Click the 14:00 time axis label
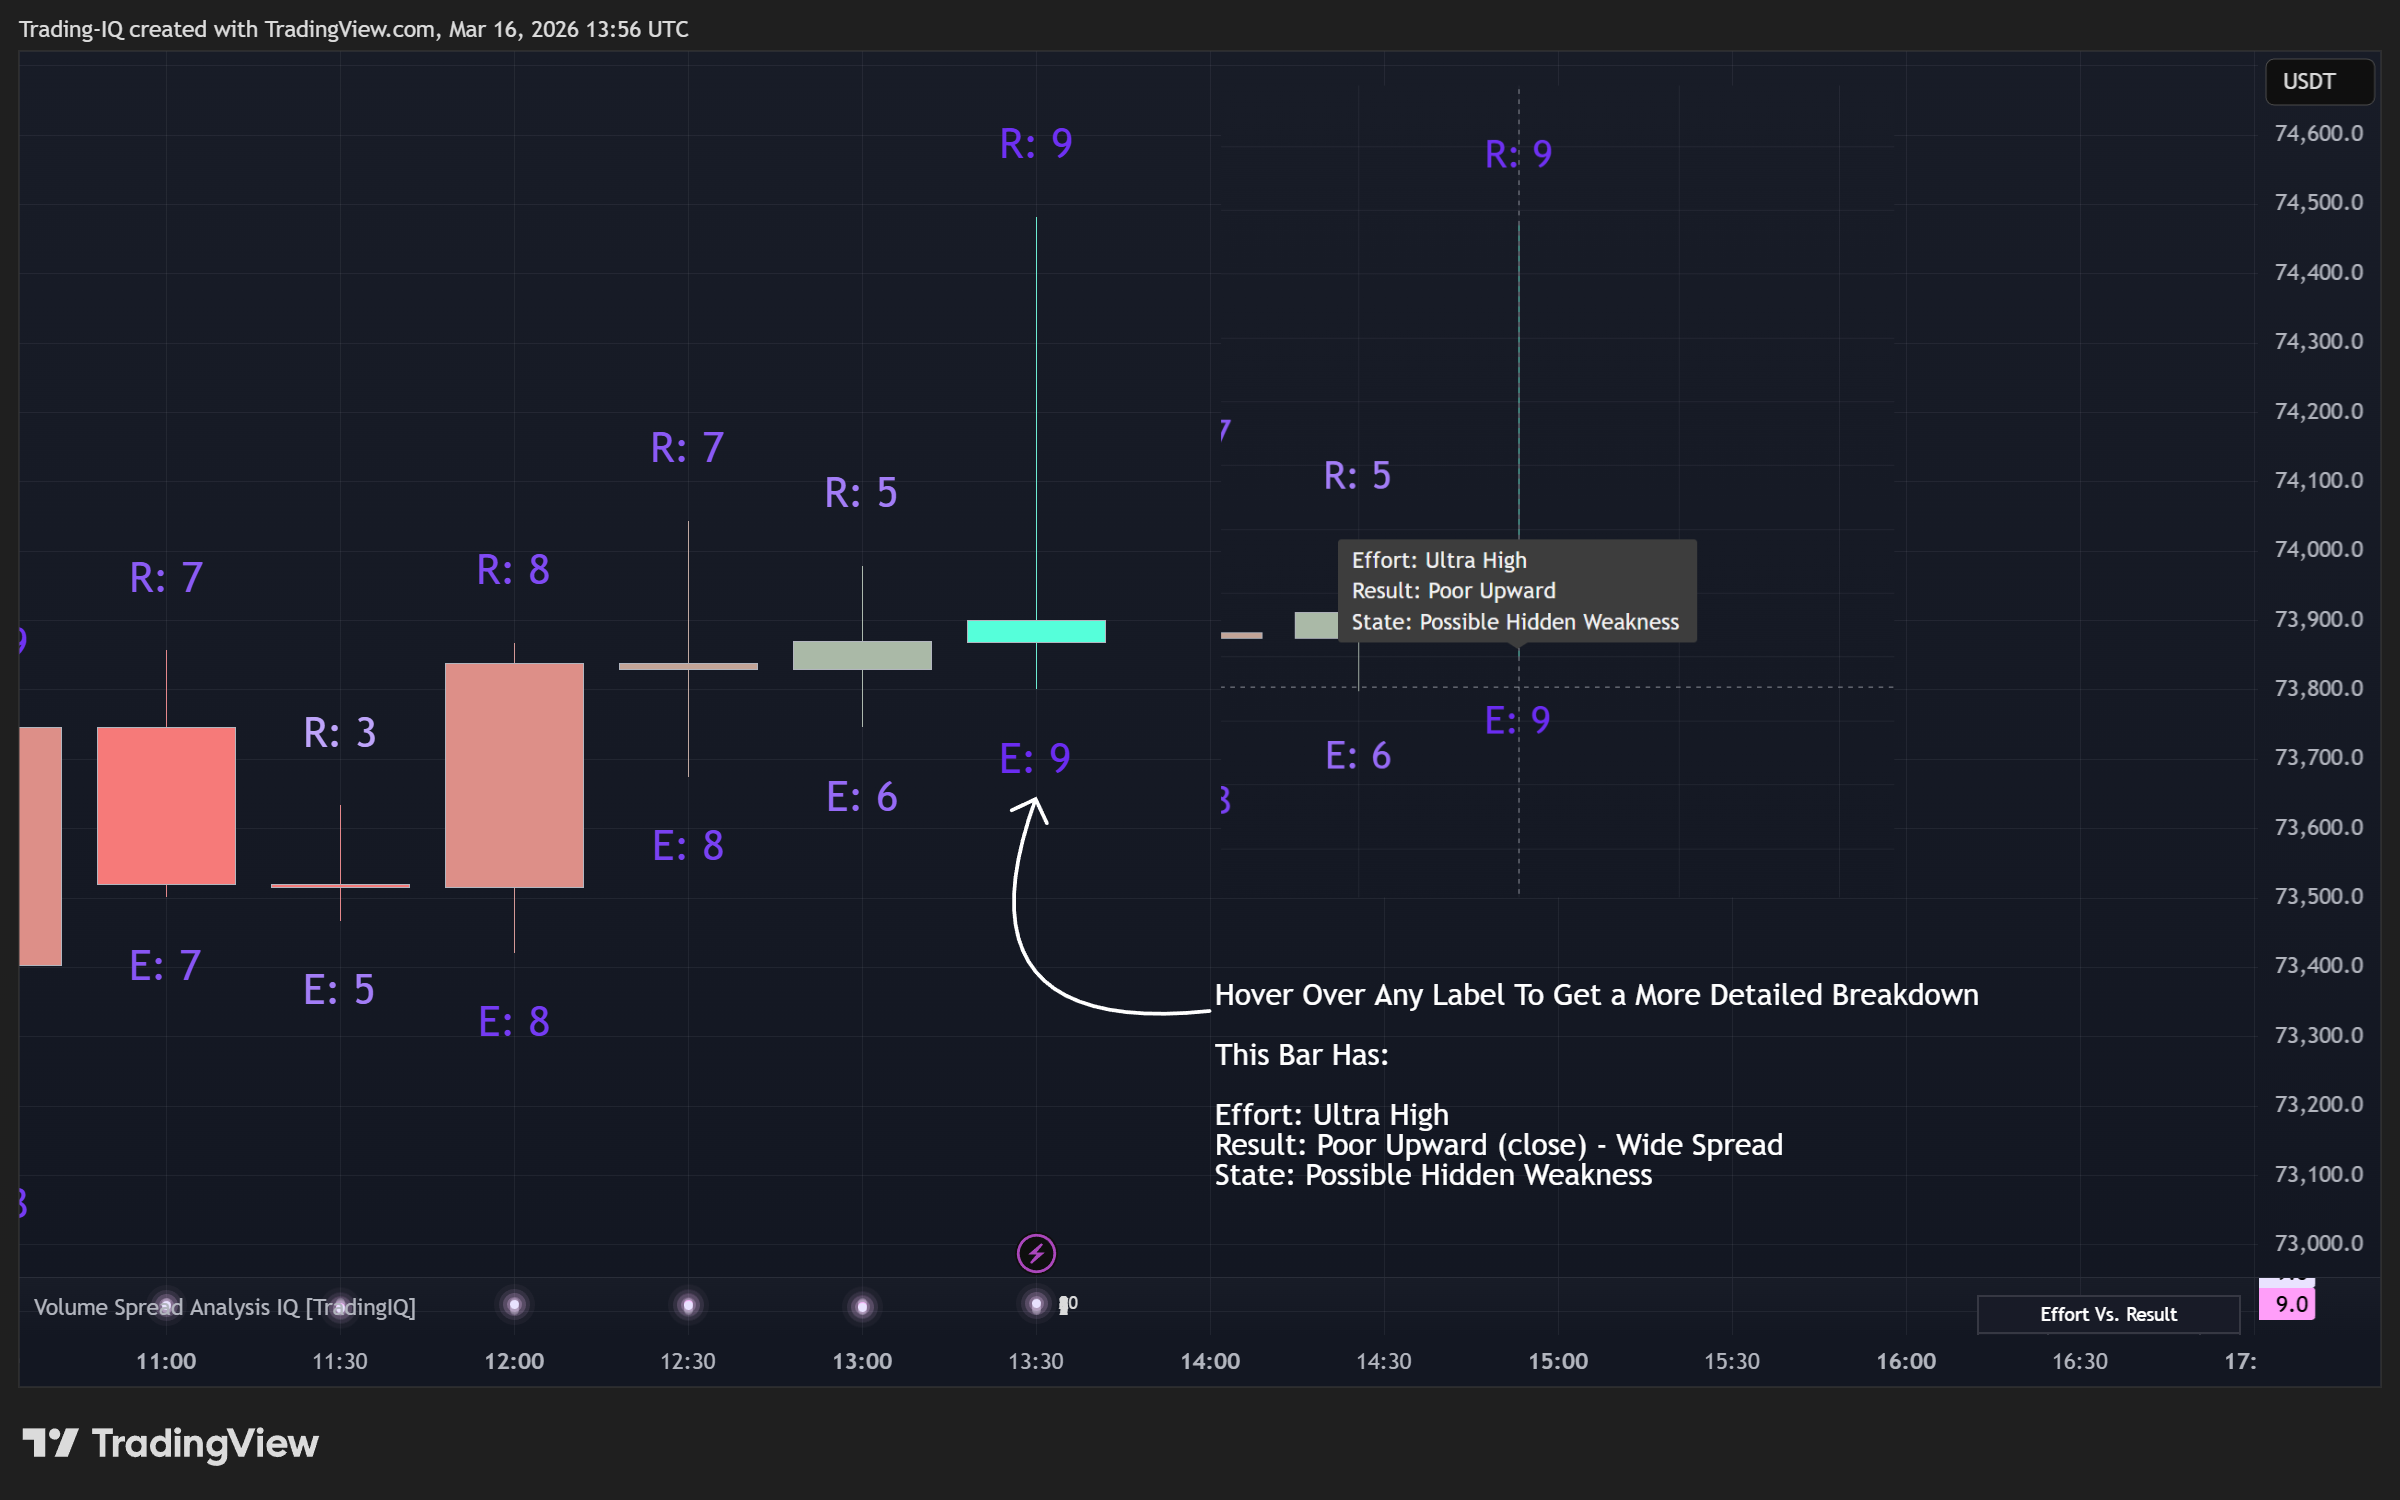The image size is (2400, 1500). click(x=1210, y=1362)
